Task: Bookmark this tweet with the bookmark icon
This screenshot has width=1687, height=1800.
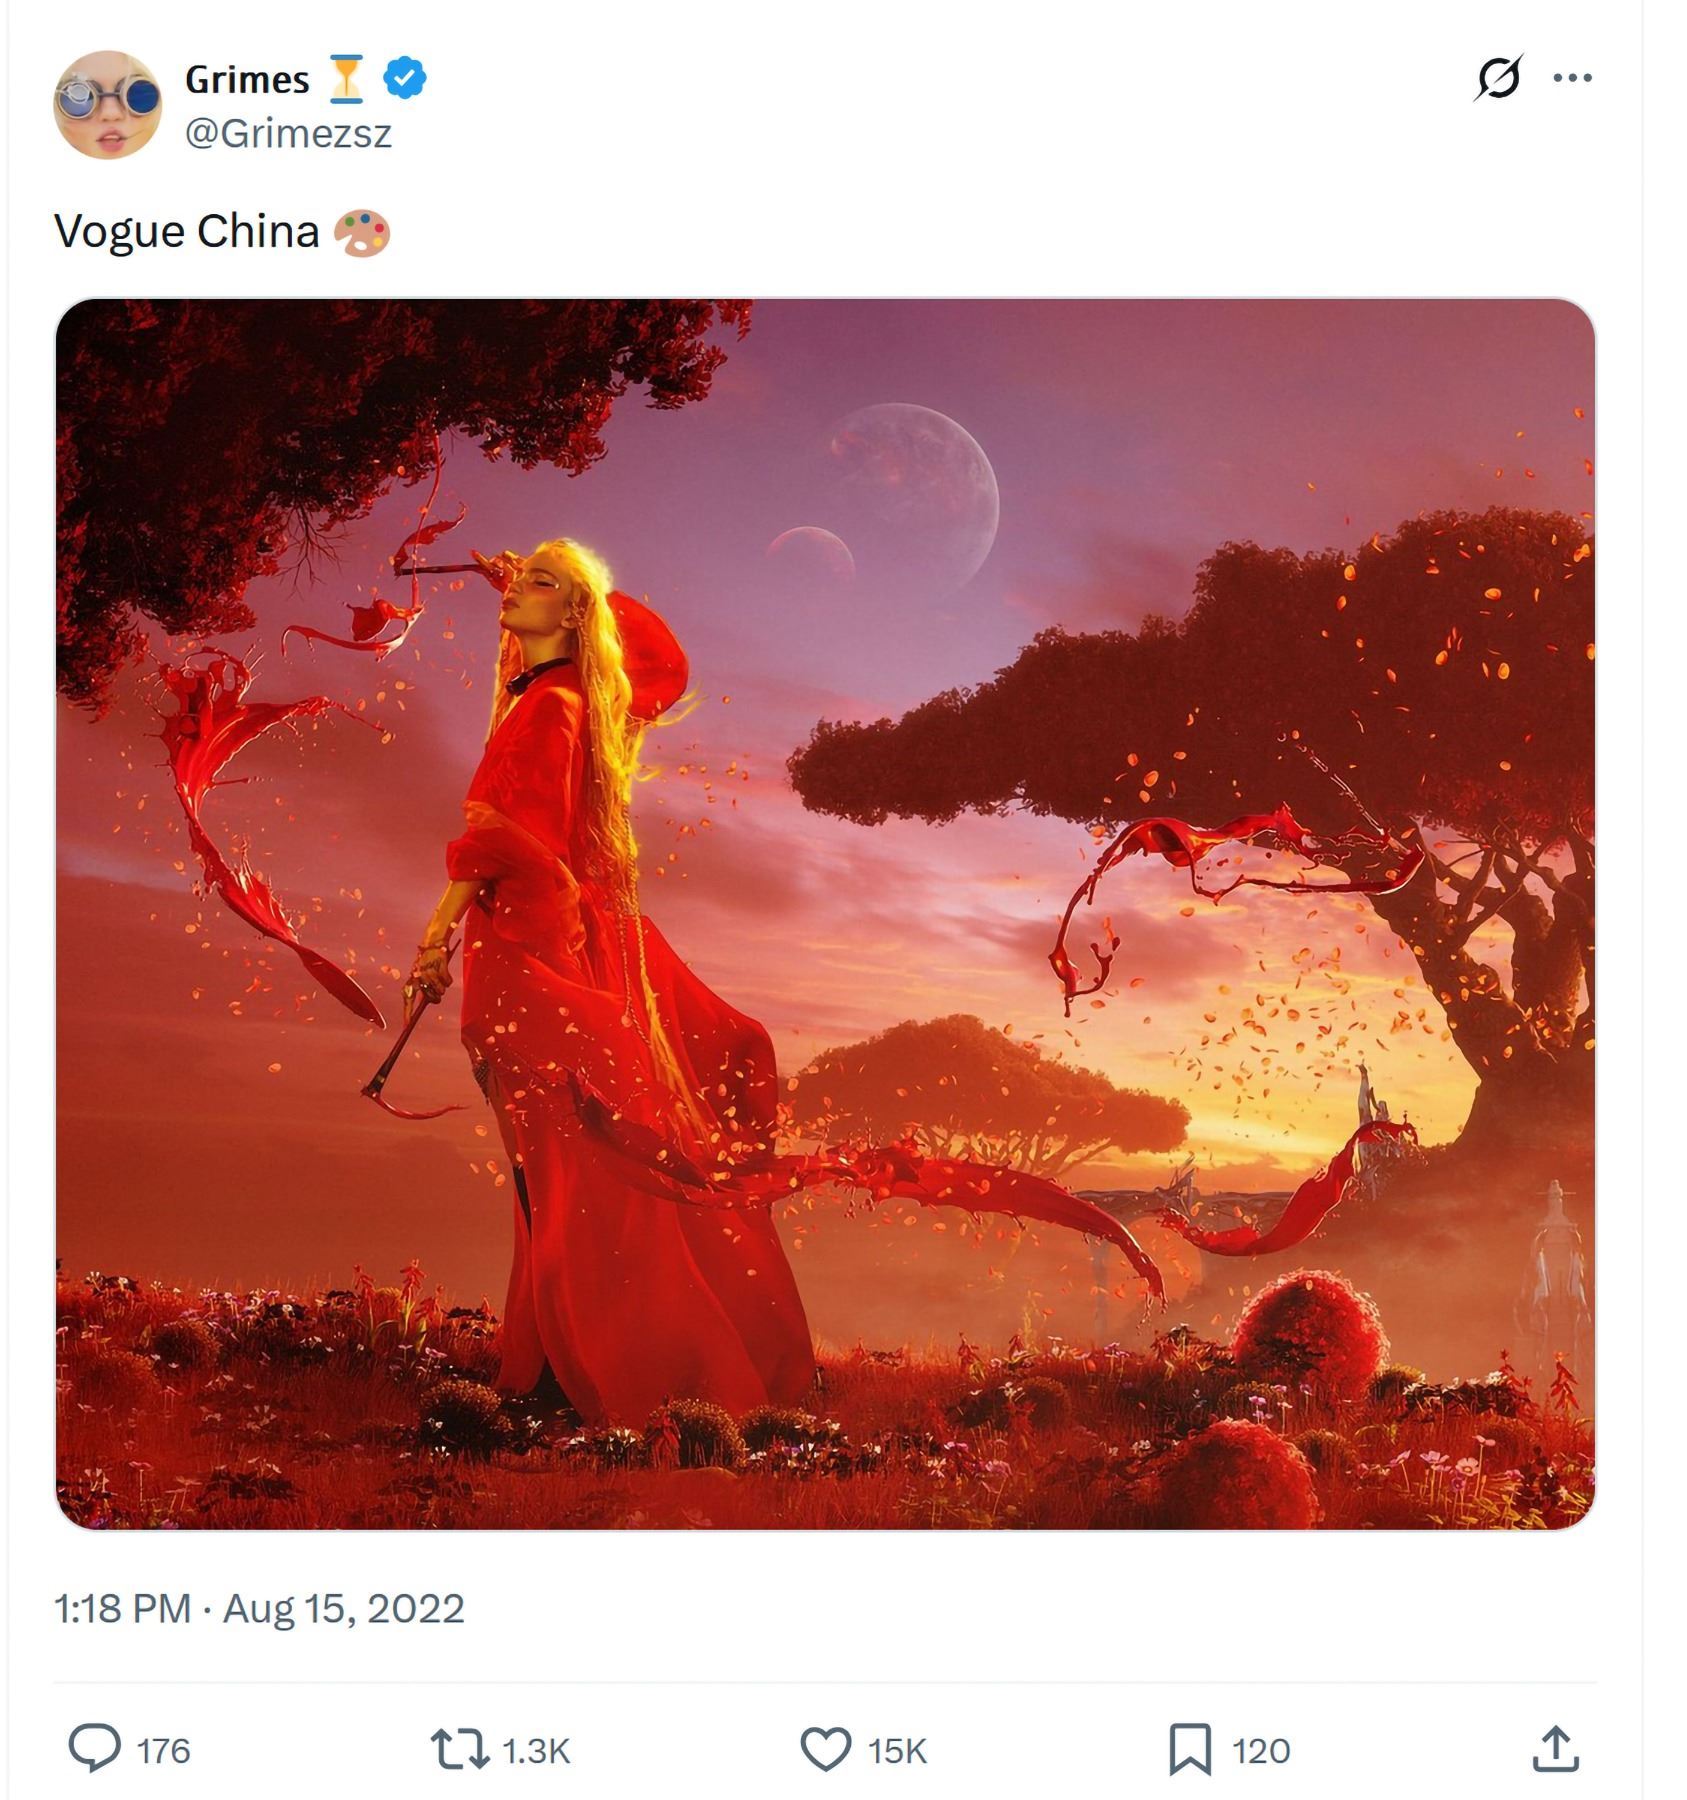Action: [x=1190, y=1749]
